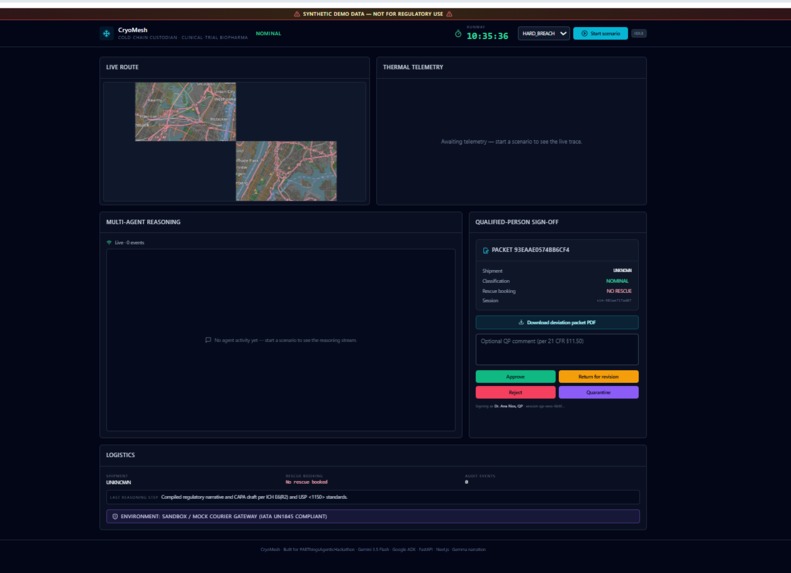
Task: Click the 'SYNTHETIC DEMO DATA — NOT FOR REGULATORY USE' banner
Action: [x=373, y=14]
